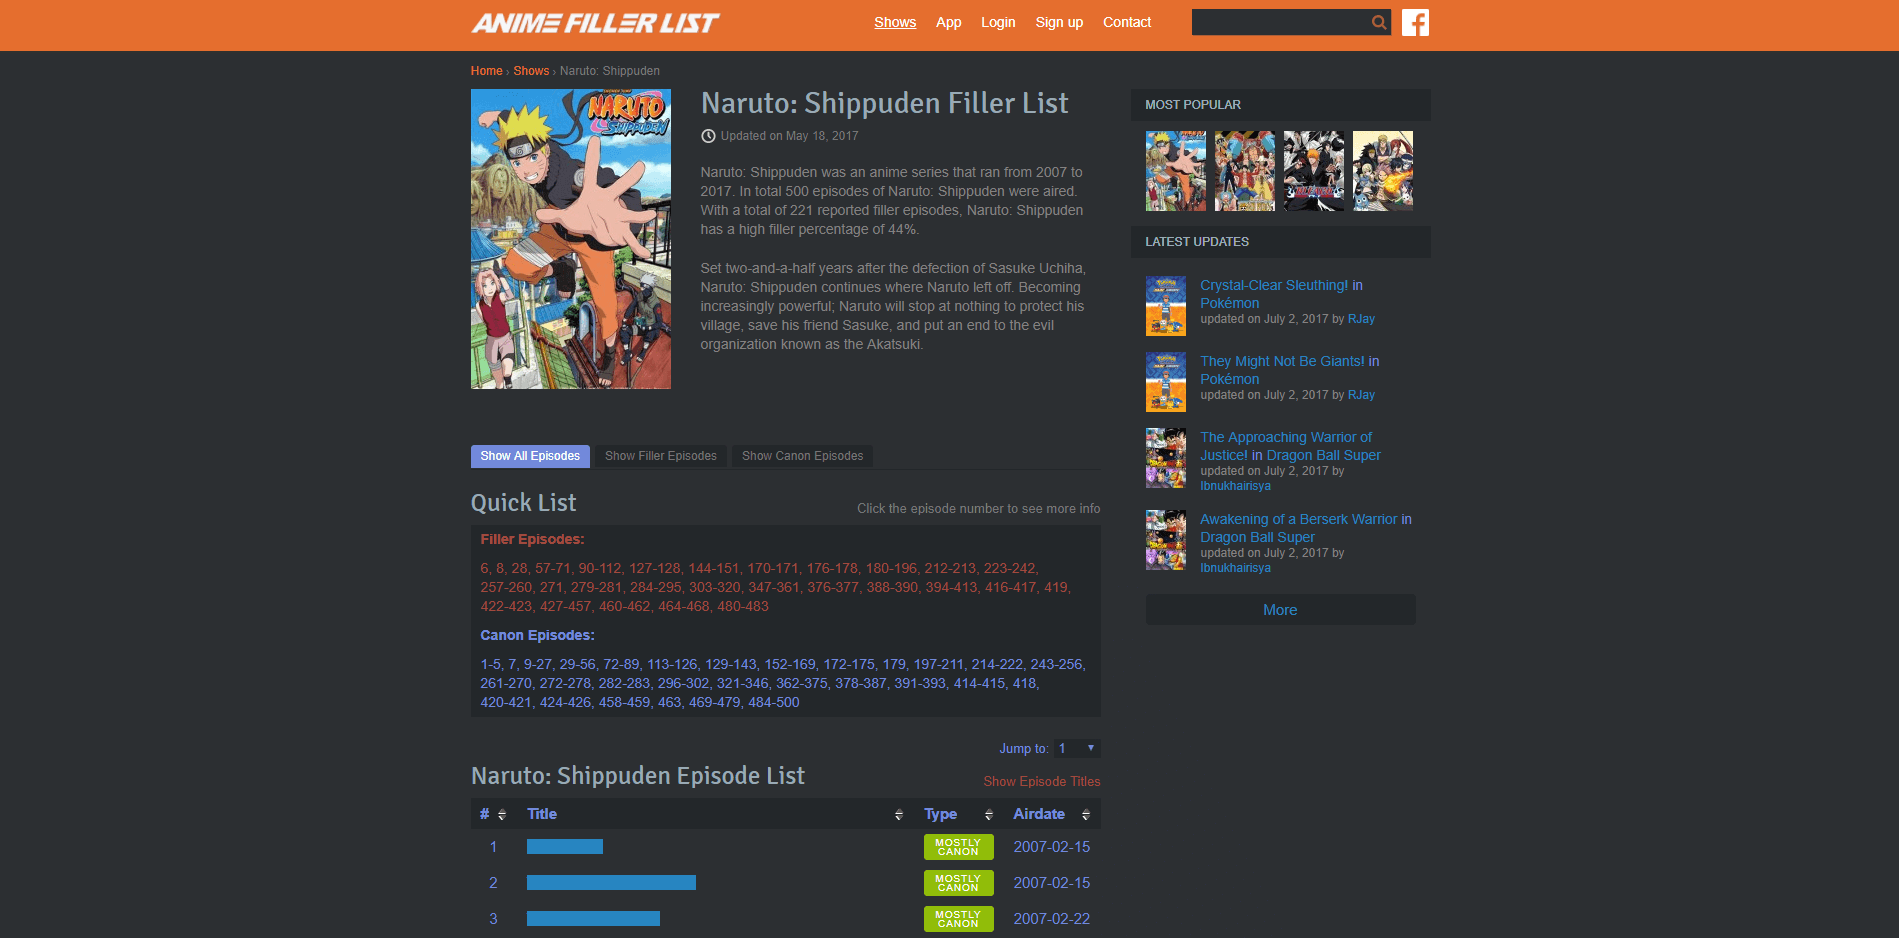Click thumbnail beside Awakening of a Berserk Warrior
The image size is (1899, 938).
pos(1166,540)
